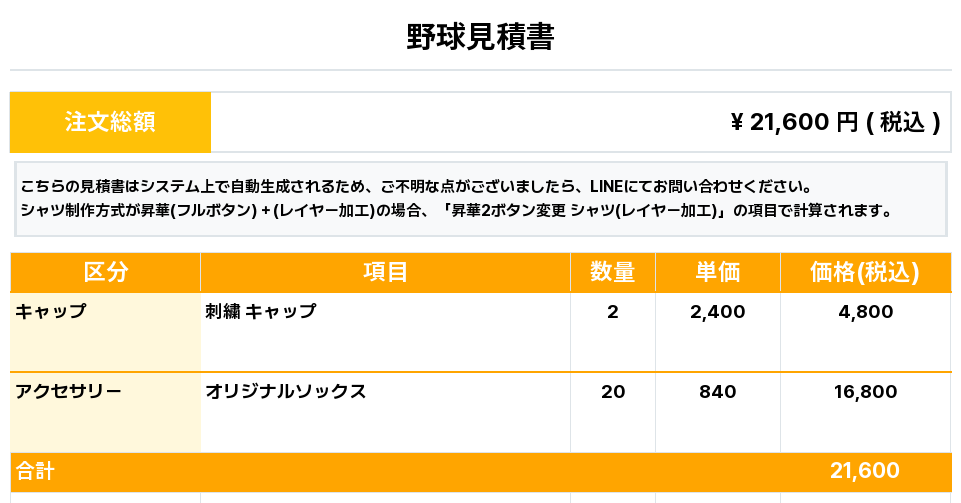The height and width of the screenshot is (503, 961).
Task: Select the オリジナルソックス item cell
Action: point(386,412)
